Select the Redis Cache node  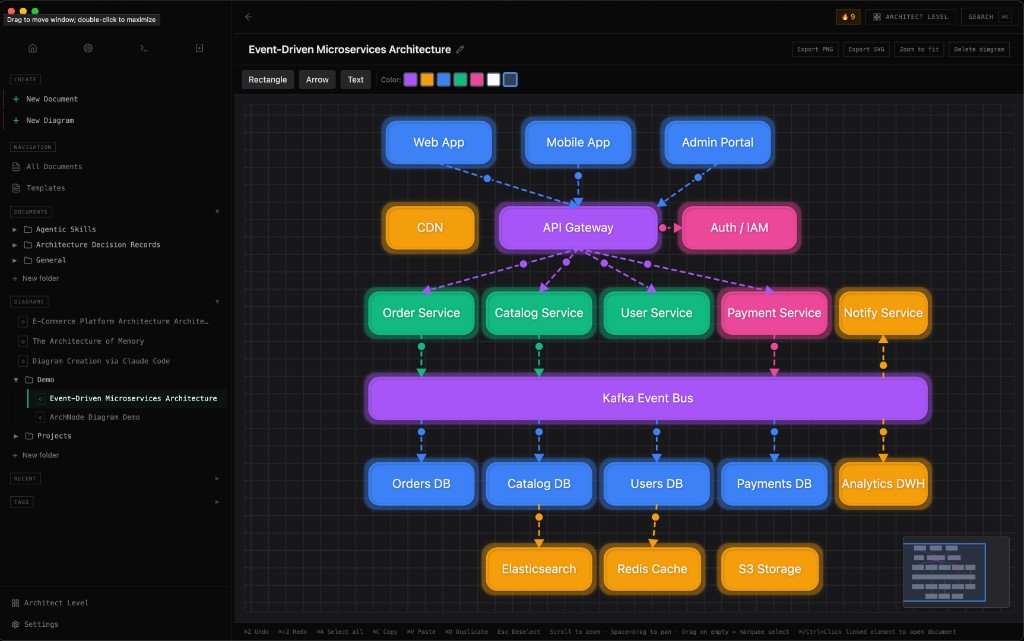(652, 569)
